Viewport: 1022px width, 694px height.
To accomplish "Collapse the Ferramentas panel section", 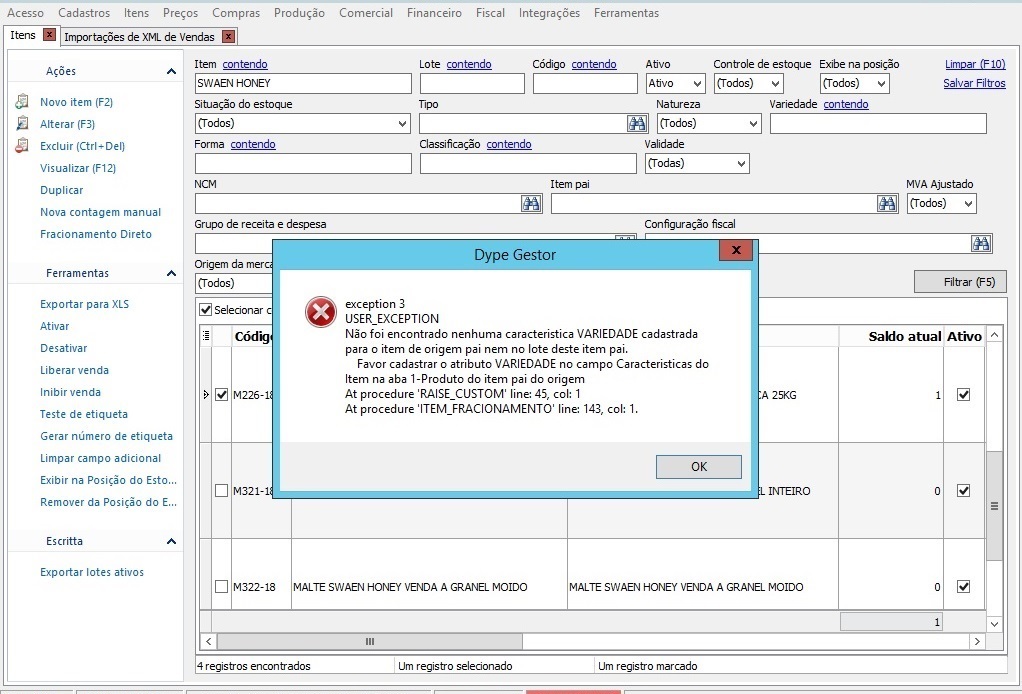I will tap(171, 273).
